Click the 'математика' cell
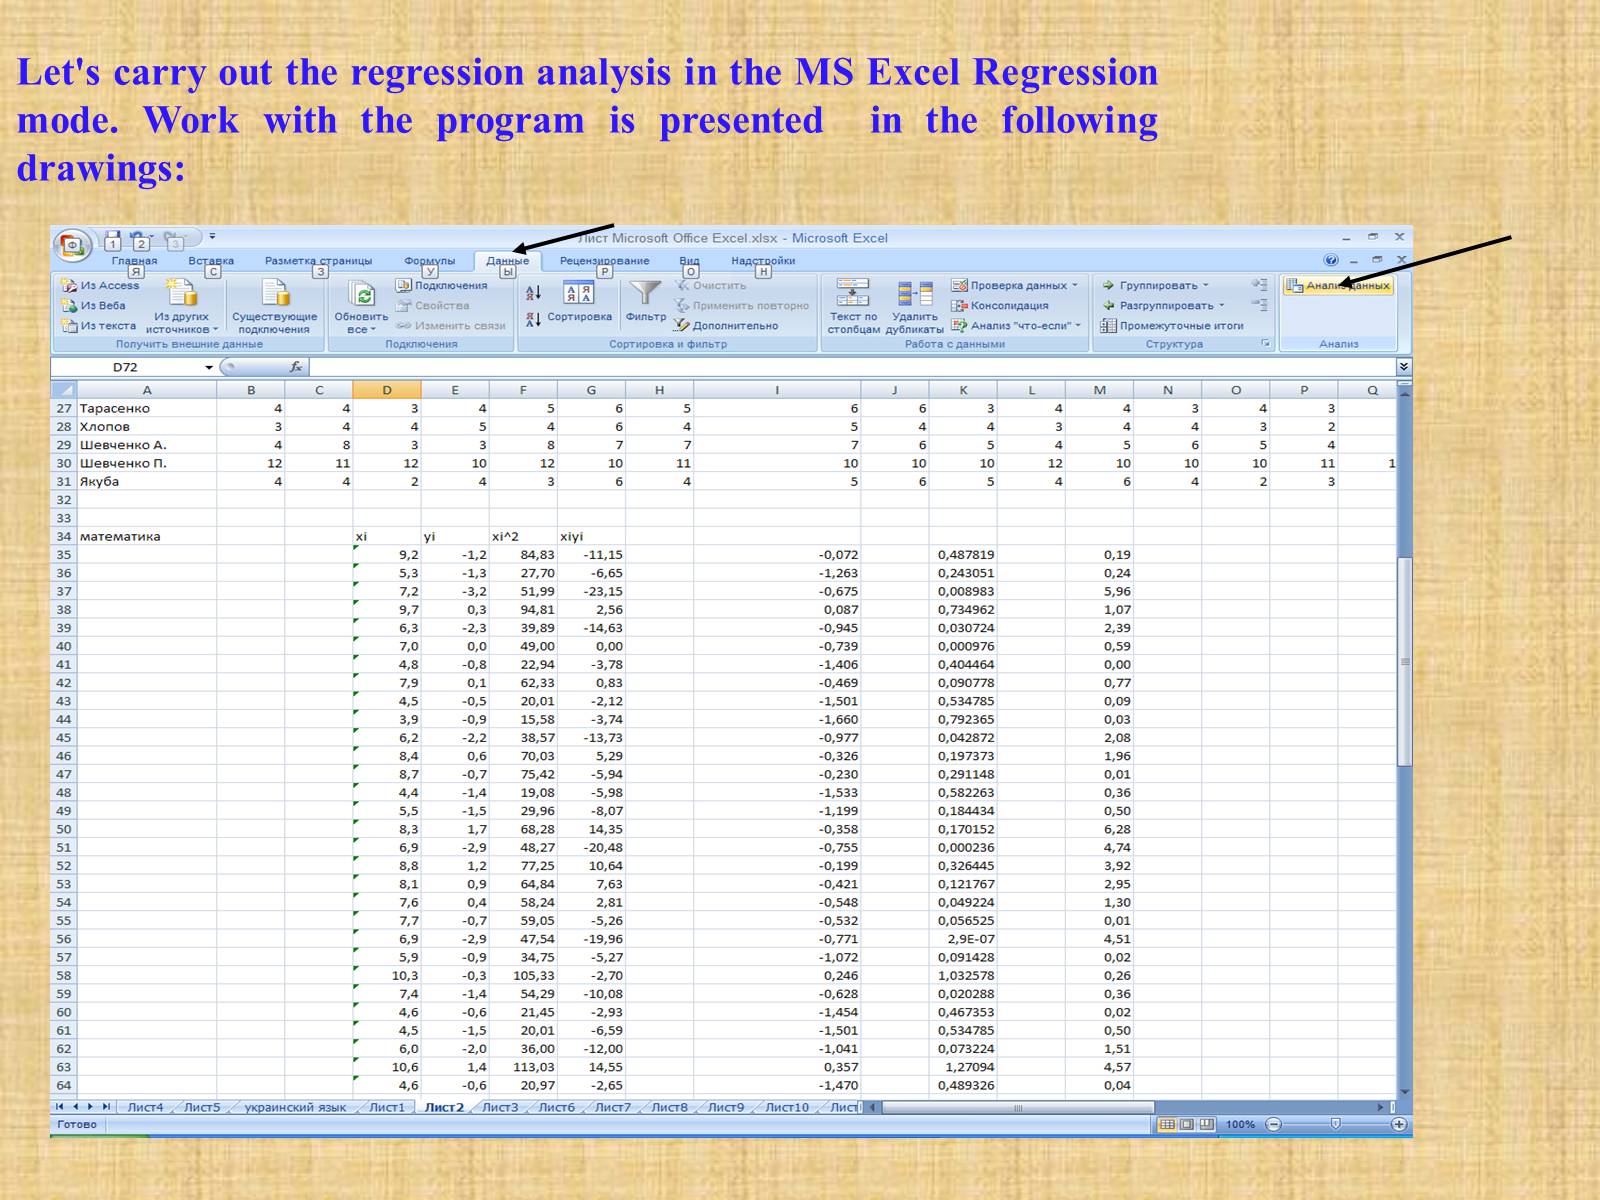Screen dimensions: 1600x1200 point(147,536)
